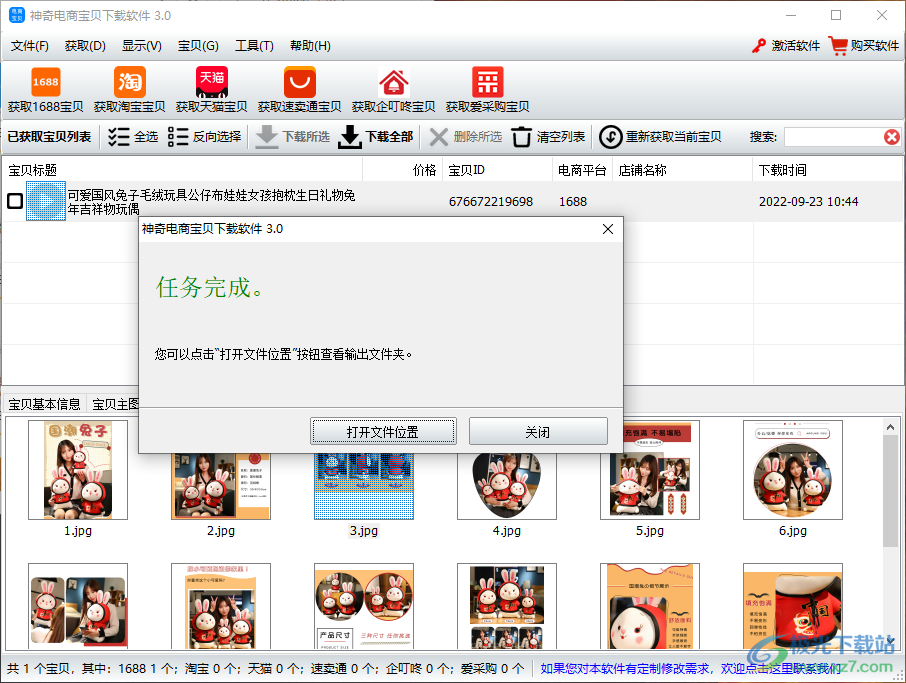Select the 获取速卖通宝贝 icon
Image resolution: width=906 pixels, height=683 pixels.
[x=299, y=82]
